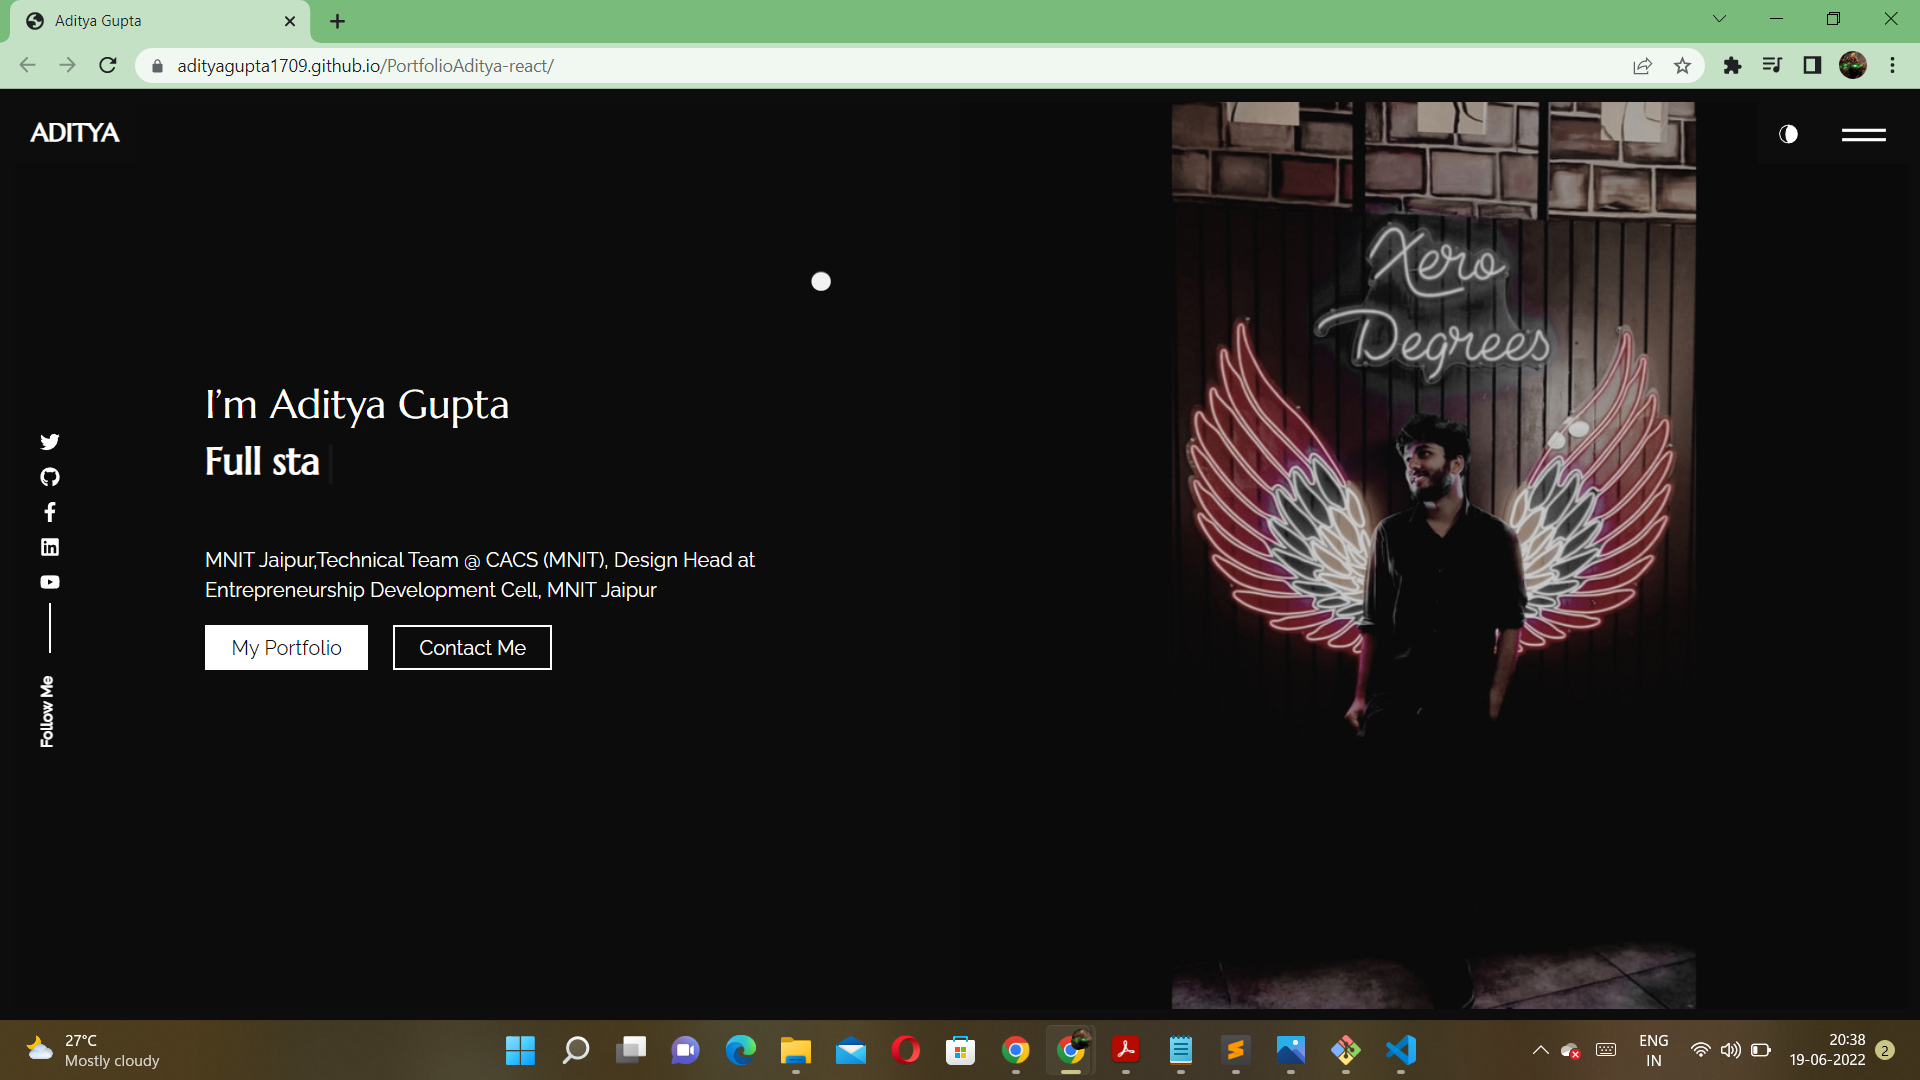The height and width of the screenshot is (1080, 1920).
Task: Show hidden system tray icons
Action: 1540,1050
